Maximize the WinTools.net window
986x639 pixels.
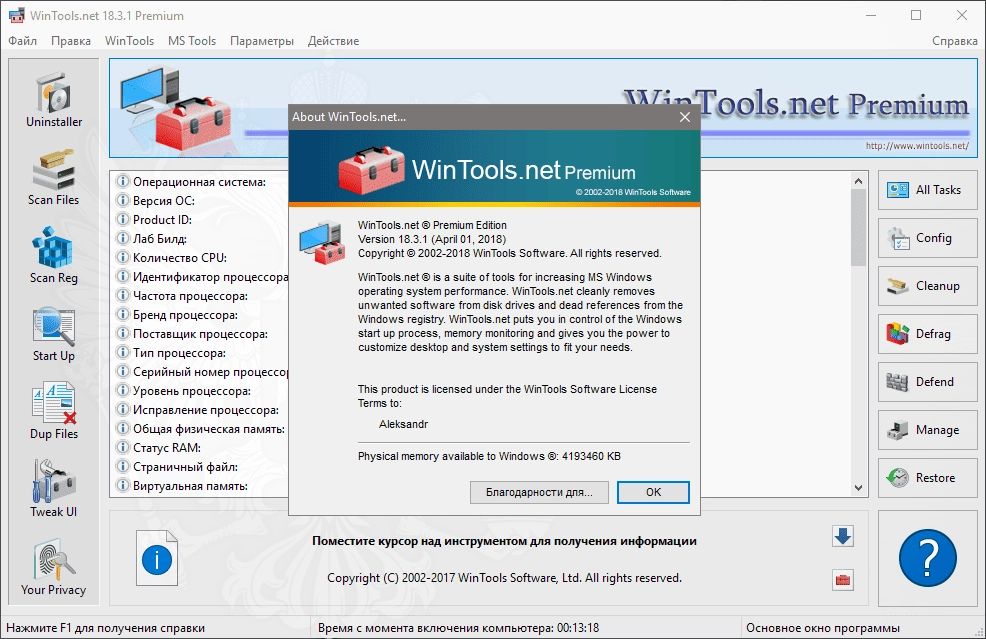(x=916, y=15)
